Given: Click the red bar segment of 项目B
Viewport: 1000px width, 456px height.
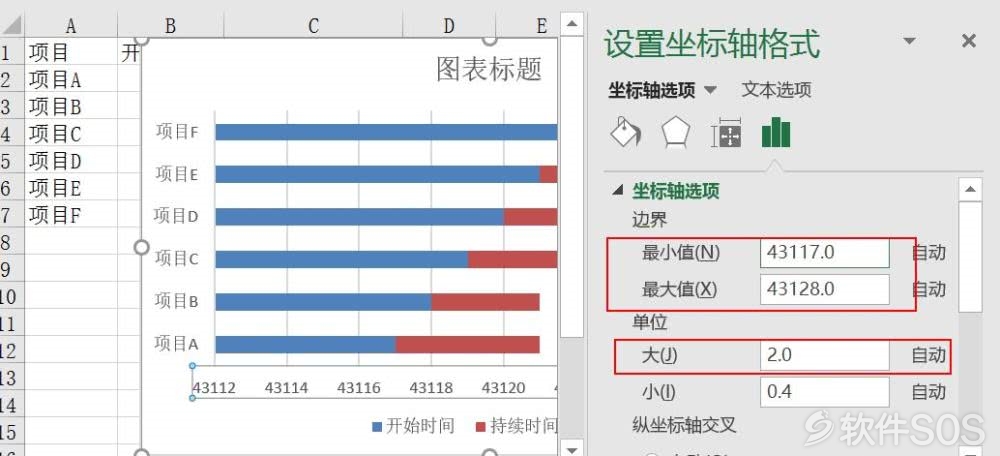Looking at the screenshot, I should coord(485,302).
